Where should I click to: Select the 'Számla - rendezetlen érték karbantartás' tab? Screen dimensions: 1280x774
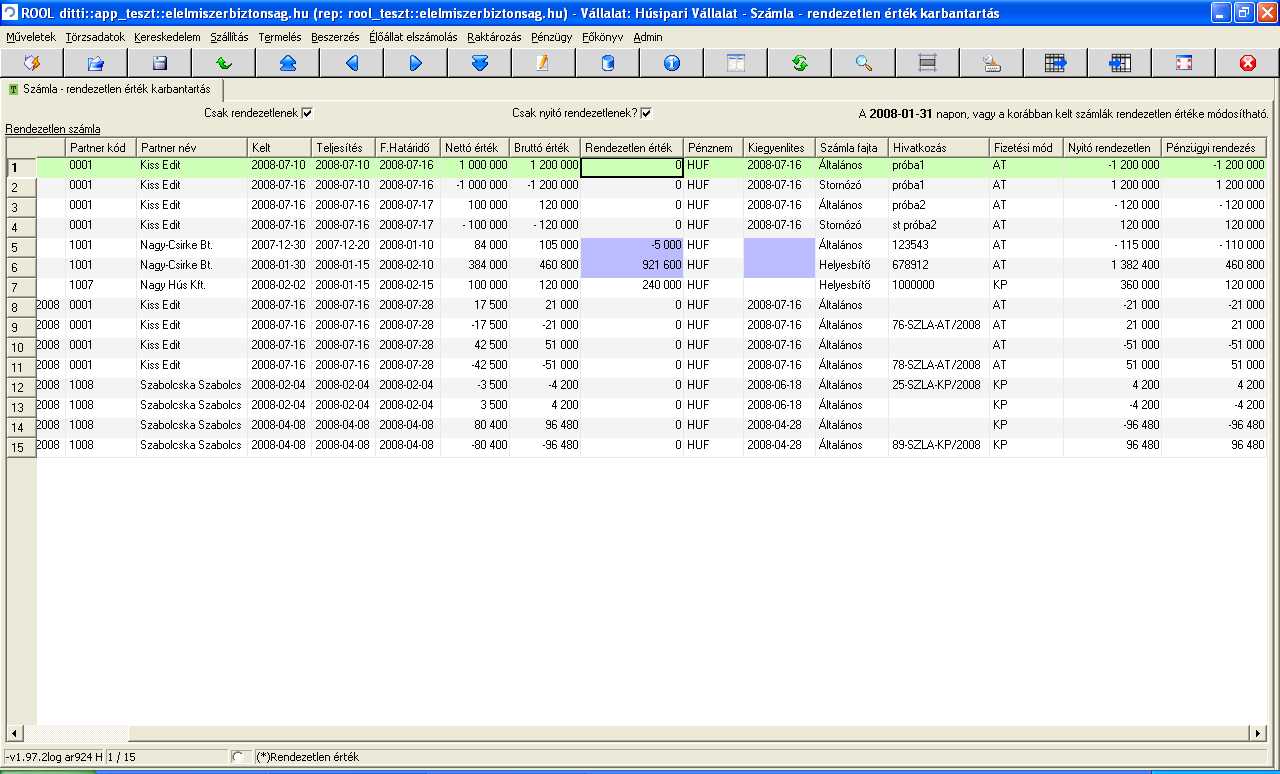coord(115,90)
